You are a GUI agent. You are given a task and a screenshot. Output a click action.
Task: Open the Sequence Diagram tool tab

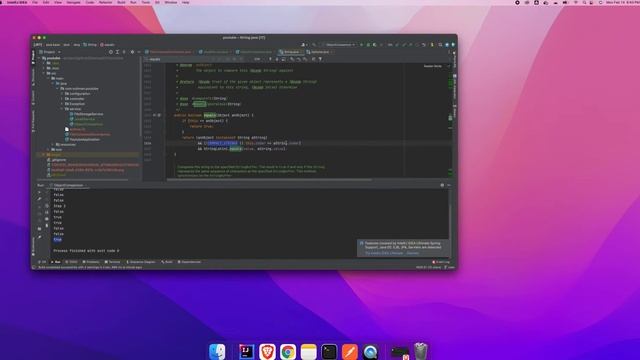point(141,262)
